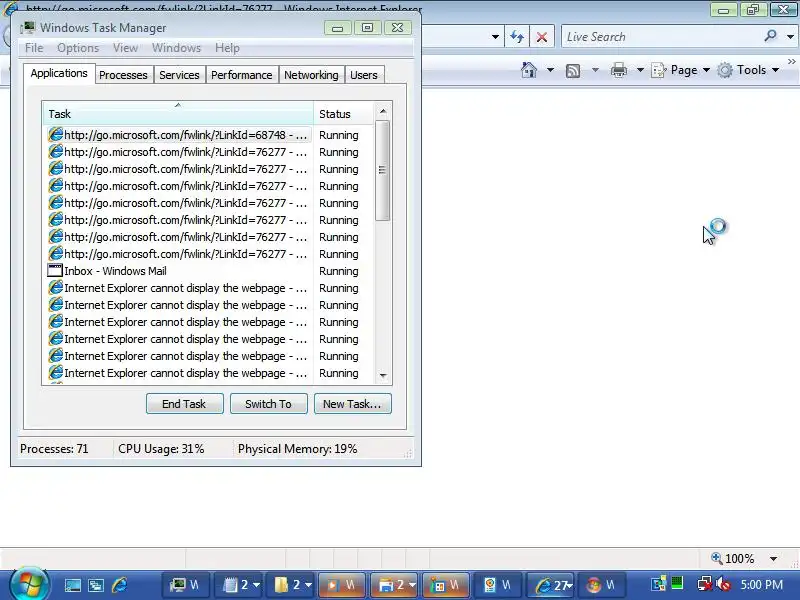This screenshot has width=800, height=600.
Task: Open the Windows Start orb
Action: click(29, 584)
